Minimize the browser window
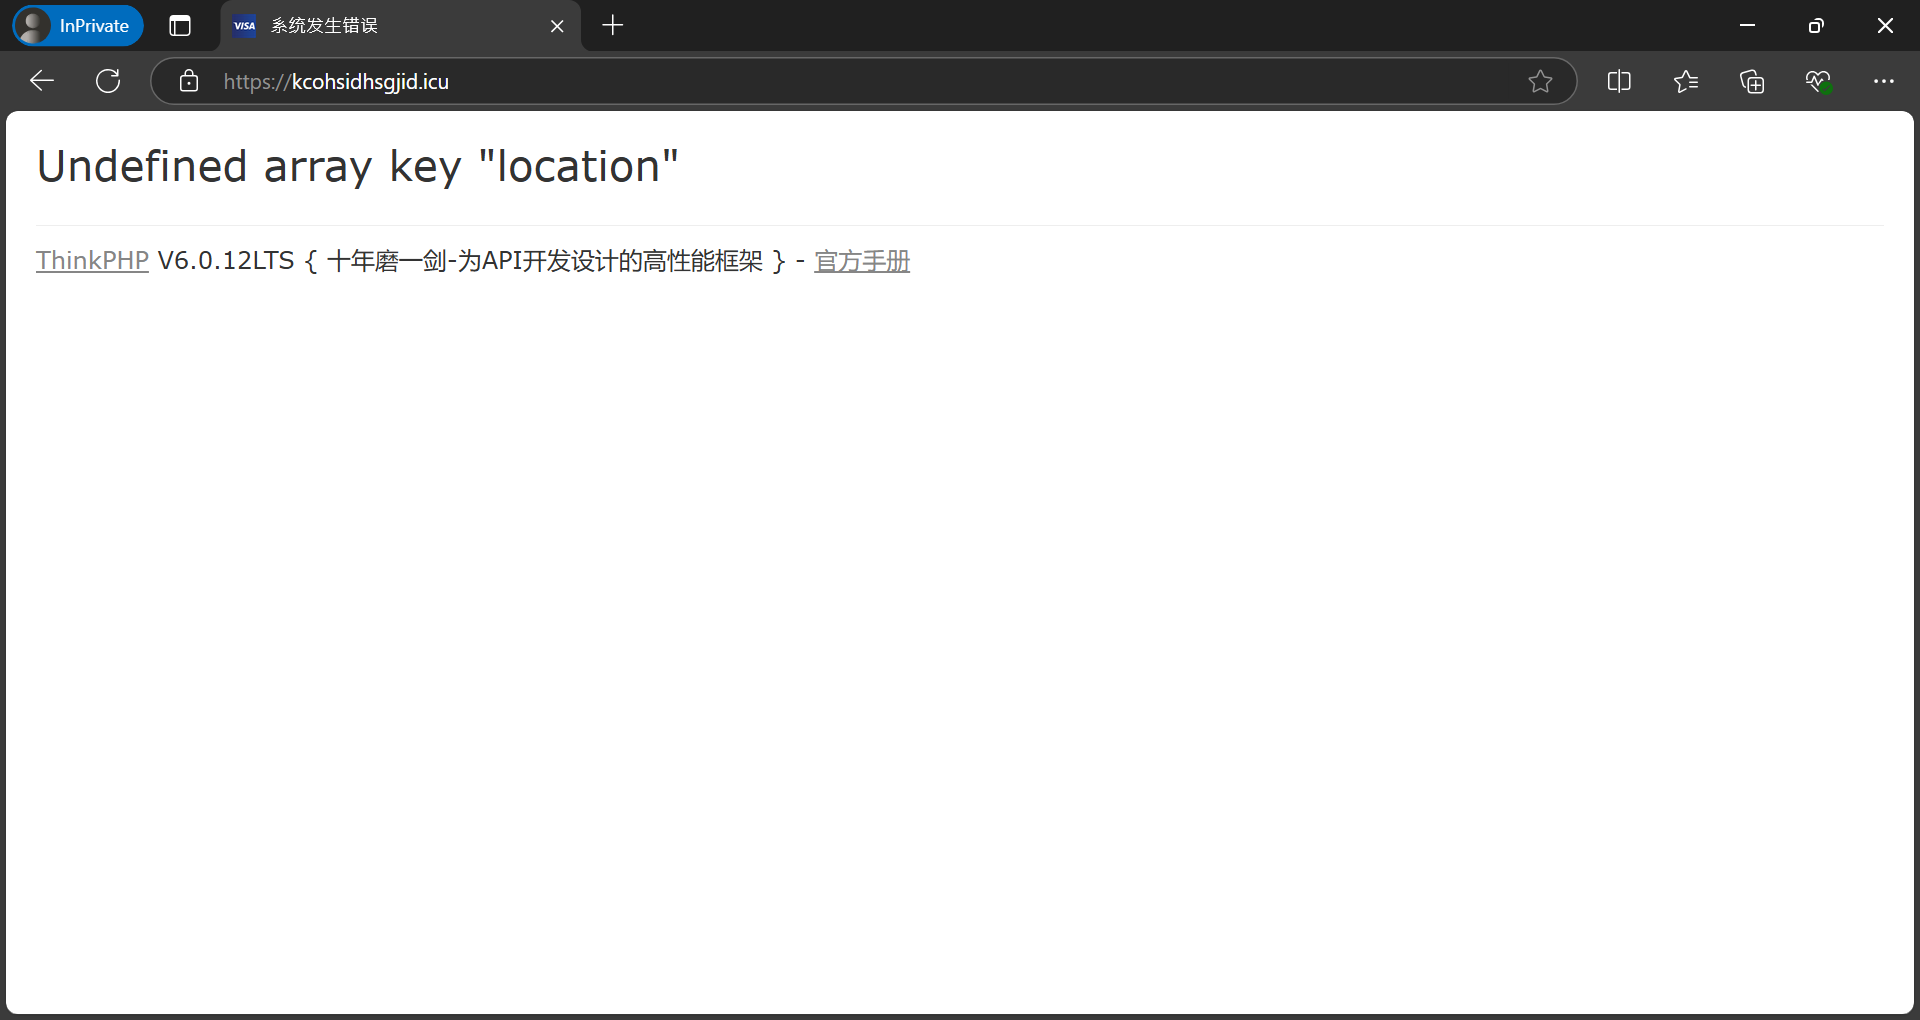The height and width of the screenshot is (1020, 1920). [x=1747, y=26]
